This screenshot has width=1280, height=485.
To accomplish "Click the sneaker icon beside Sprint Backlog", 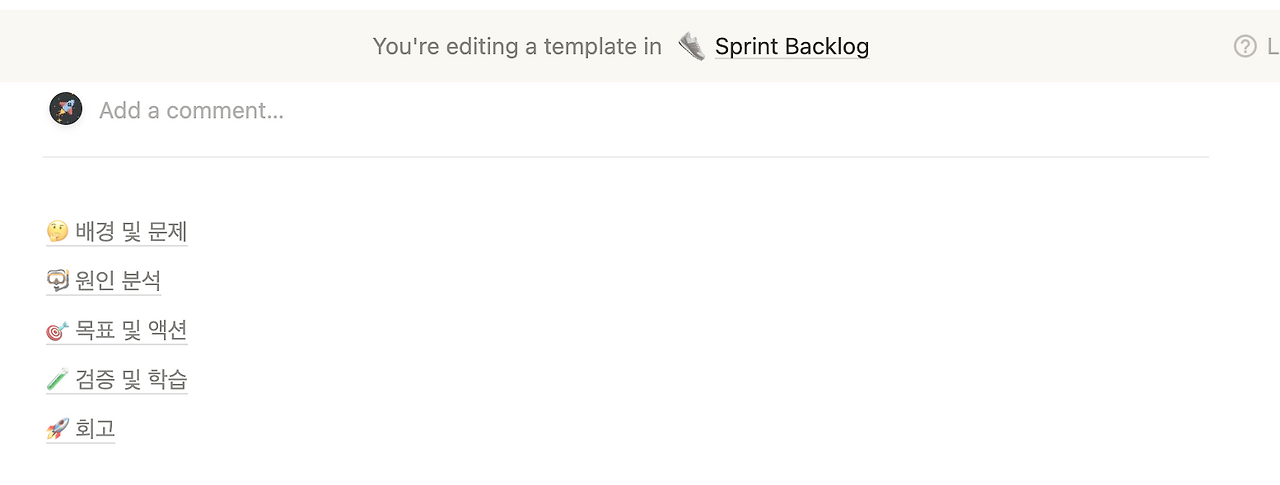I will coord(691,46).
